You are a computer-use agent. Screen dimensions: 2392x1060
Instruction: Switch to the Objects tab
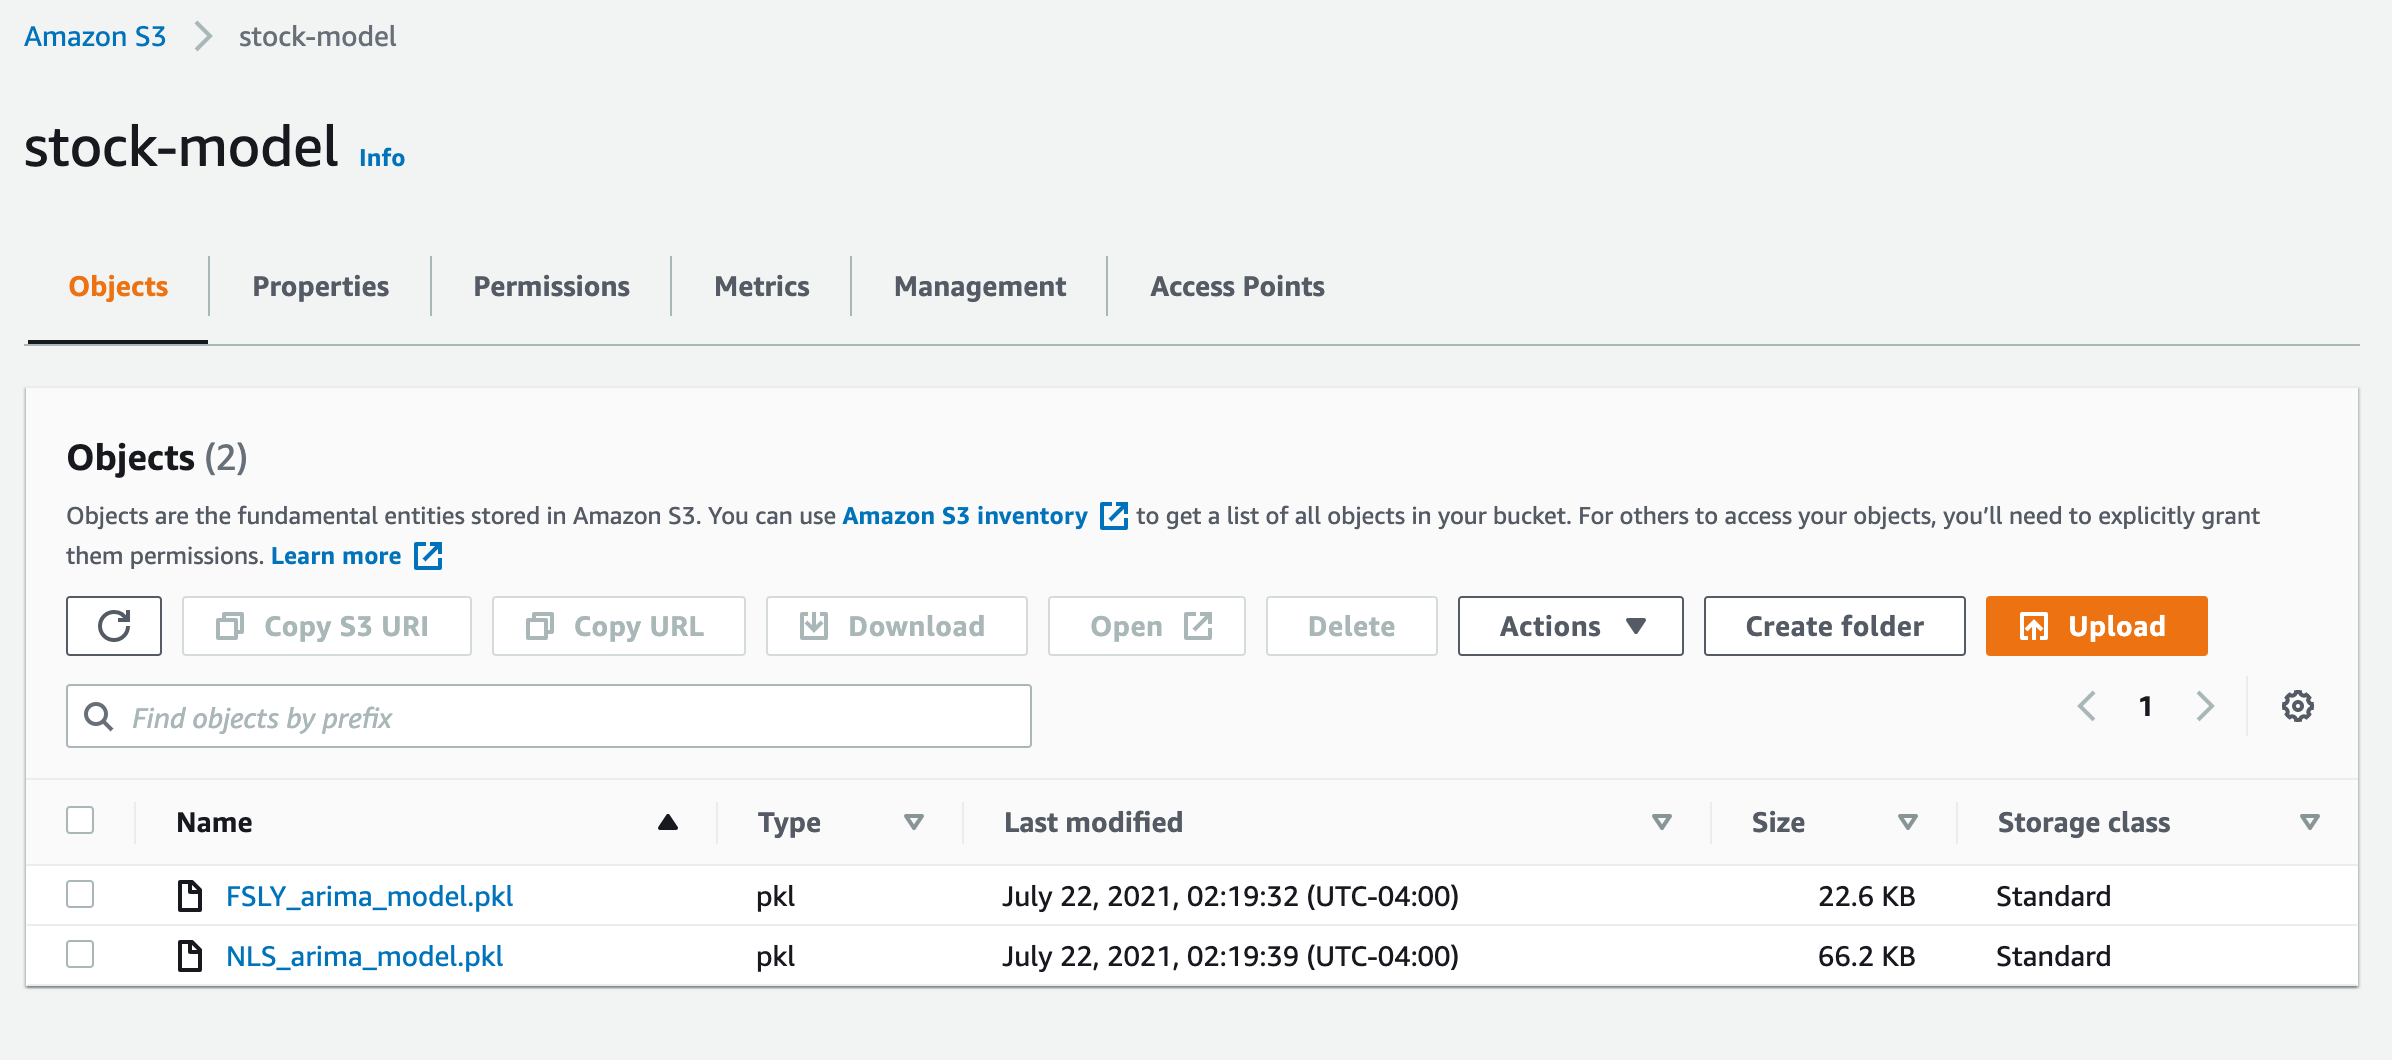pos(118,287)
